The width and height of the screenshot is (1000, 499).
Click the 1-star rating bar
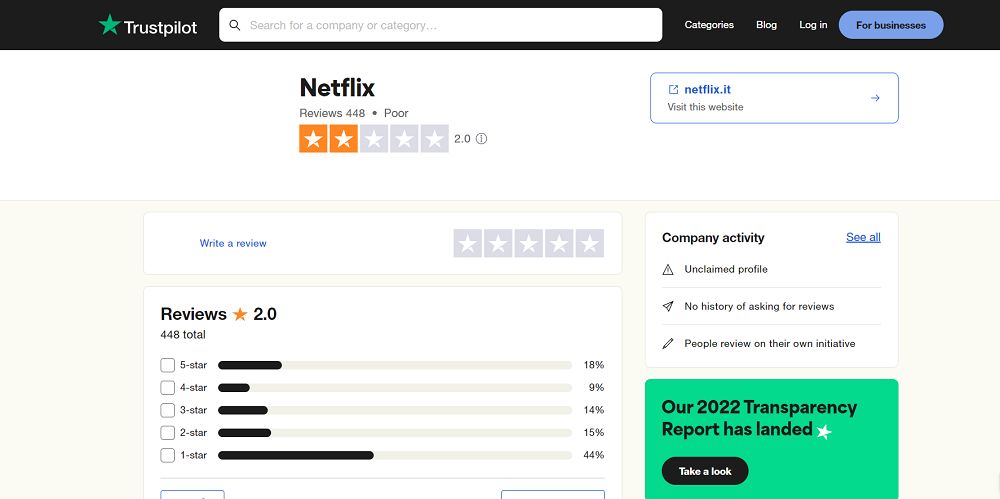(x=395, y=455)
